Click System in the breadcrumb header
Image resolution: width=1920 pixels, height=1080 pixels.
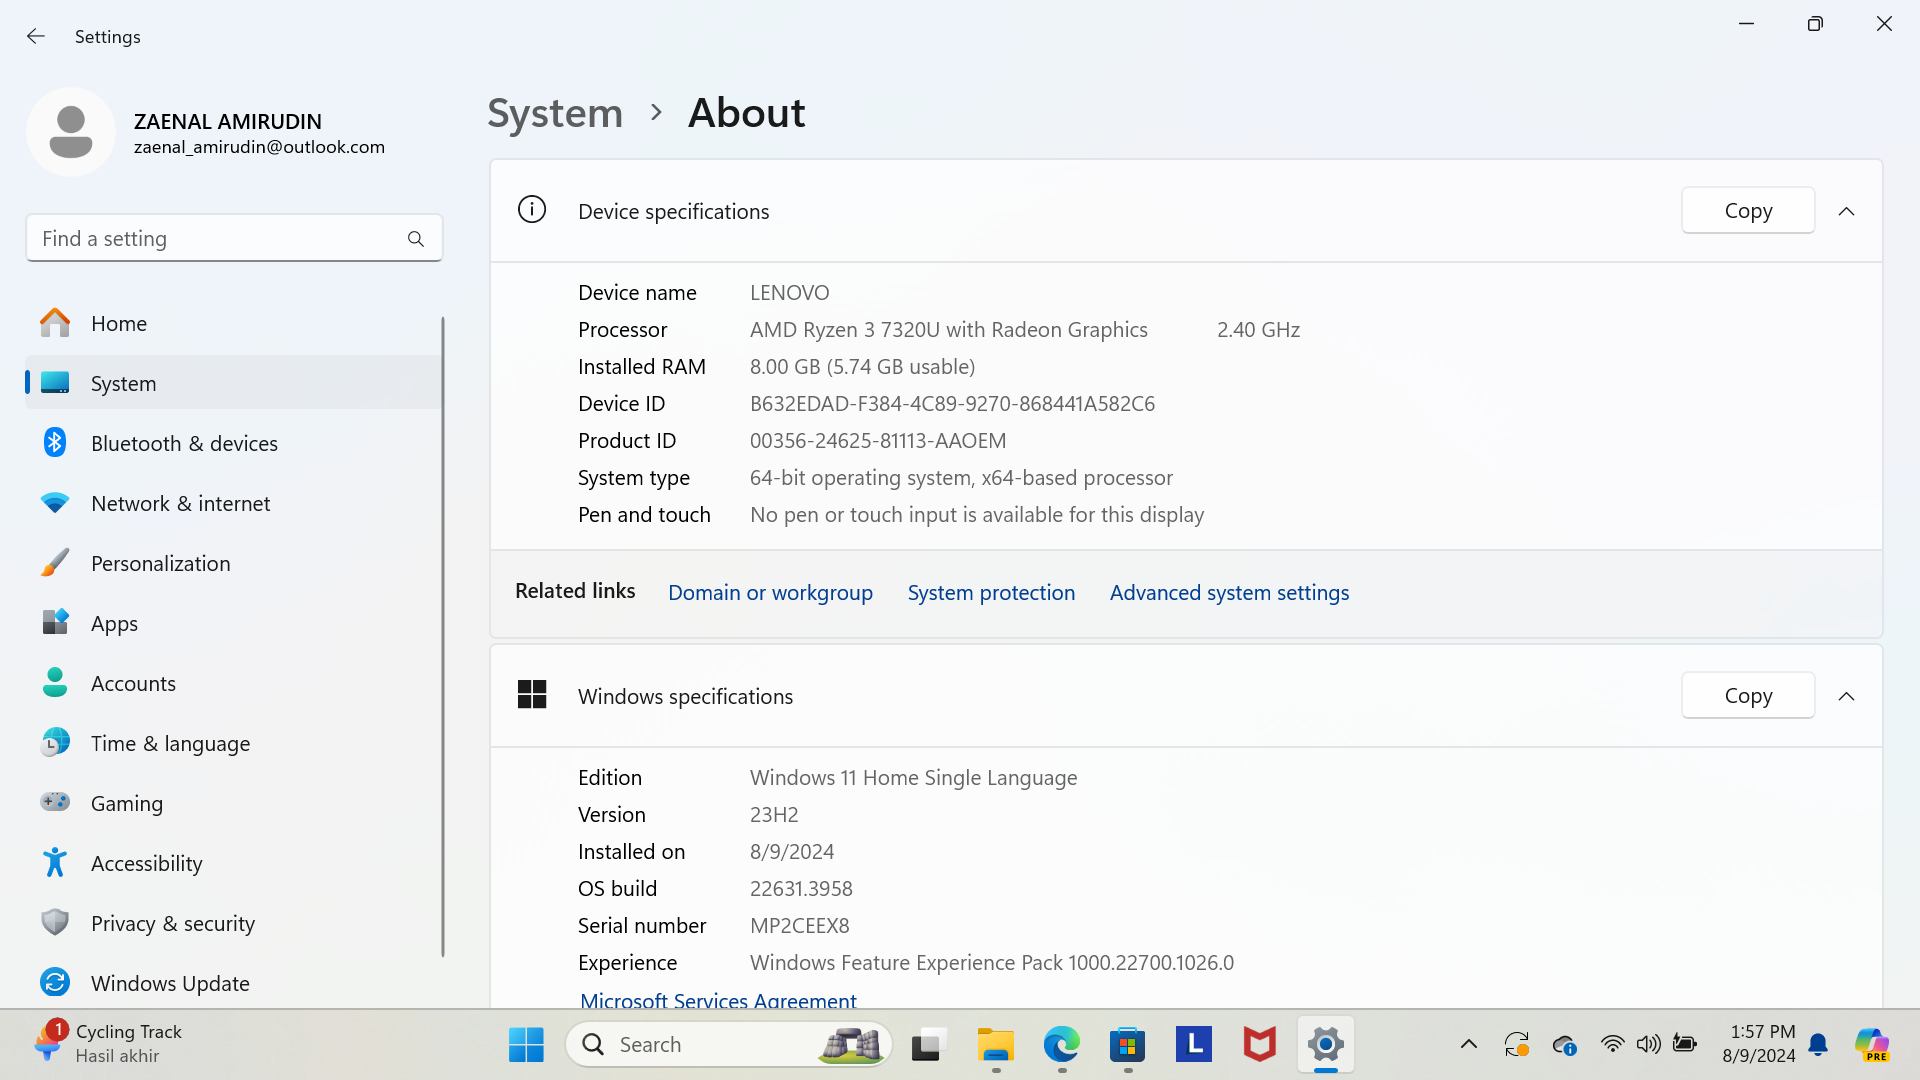coord(555,113)
